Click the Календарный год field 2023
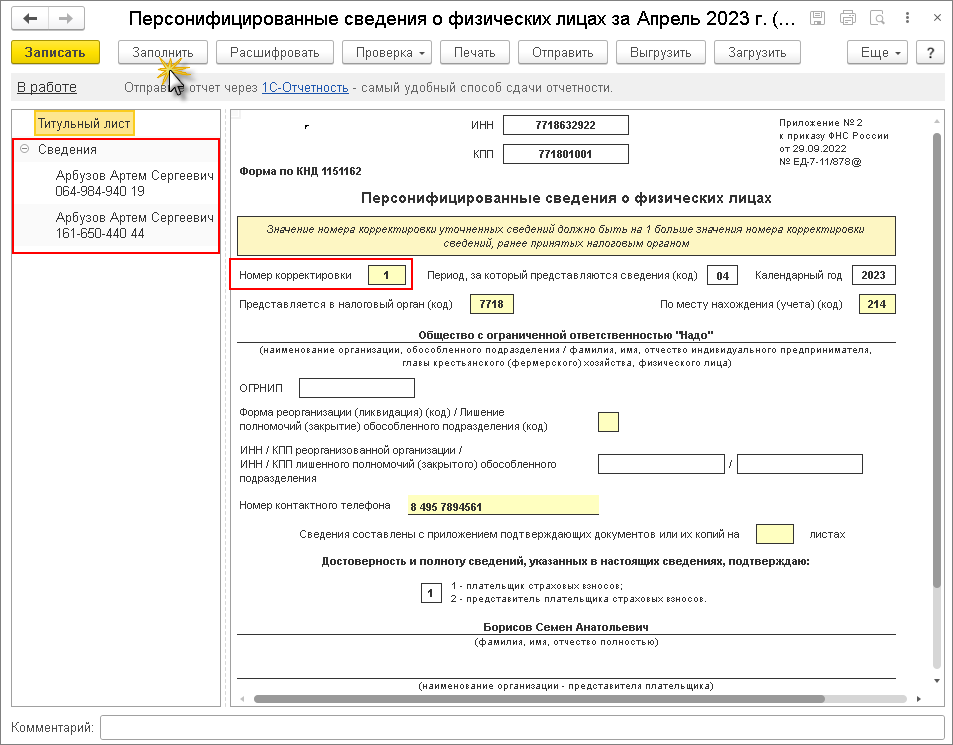953x745 pixels. (873, 275)
